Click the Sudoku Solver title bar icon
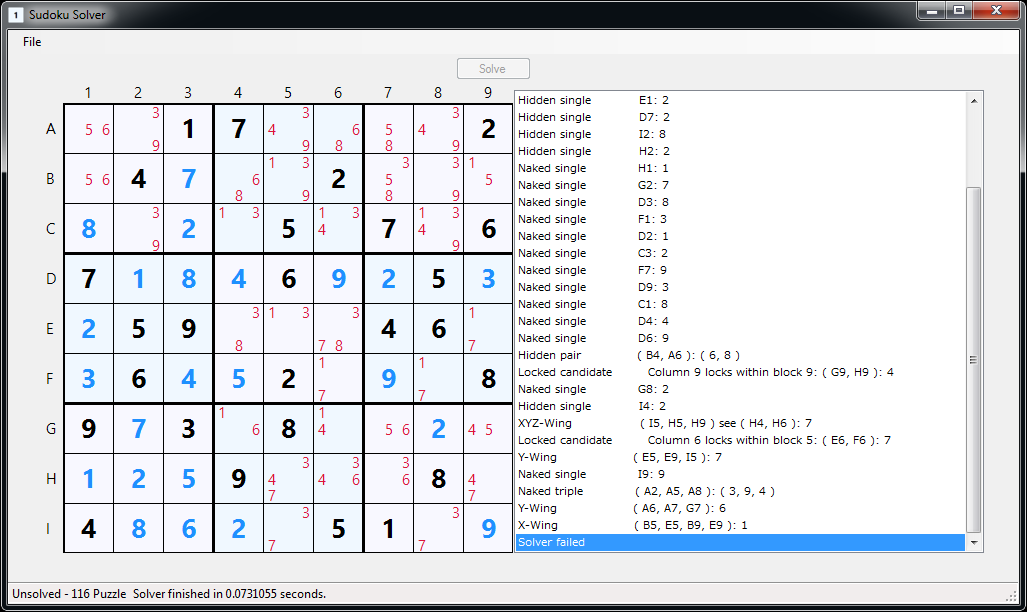The width and height of the screenshot is (1027, 612). 16,14
